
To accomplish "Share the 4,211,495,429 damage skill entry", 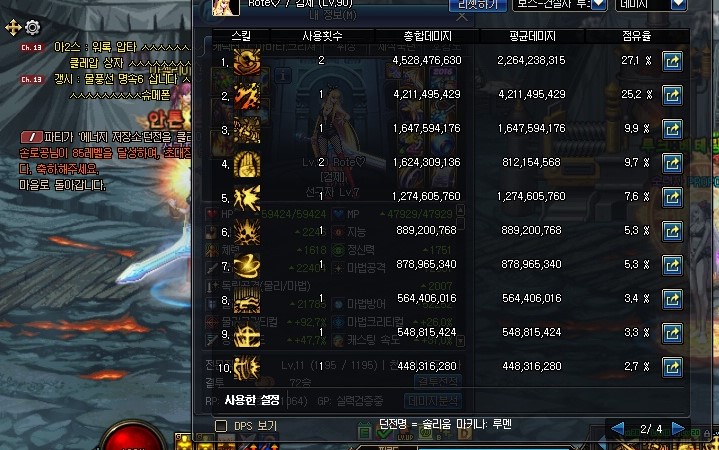I will point(672,95).
